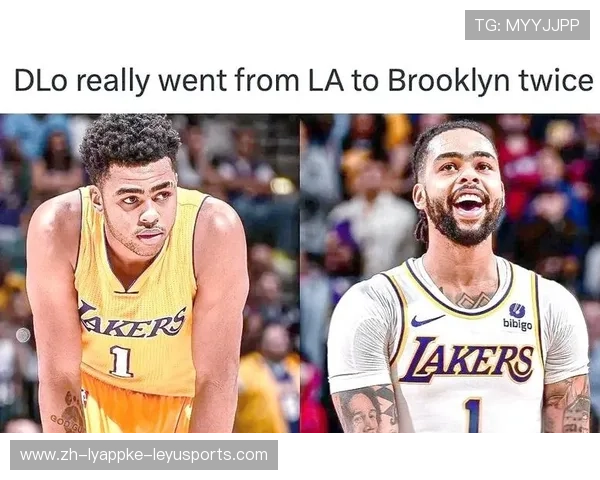Viewport: 600px width, 480px height.
Task: Click the number 1 on yellow jersey
Action: coord(121,362)
